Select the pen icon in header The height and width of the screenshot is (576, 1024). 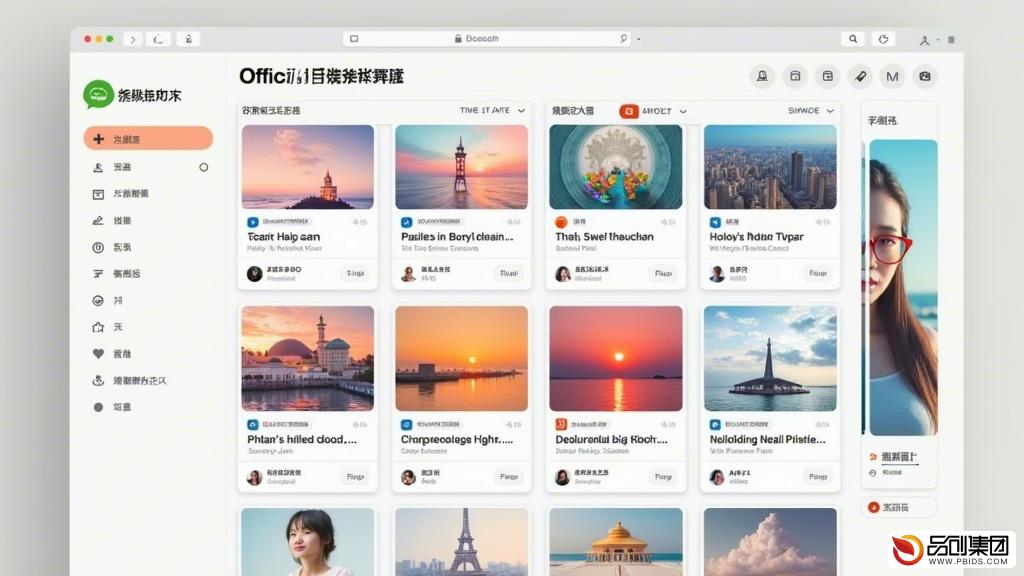click(860, 76)
